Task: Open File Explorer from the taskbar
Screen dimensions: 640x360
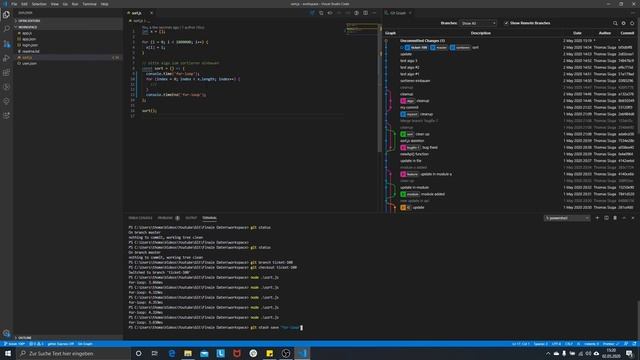Action: [x=188, y=353]
